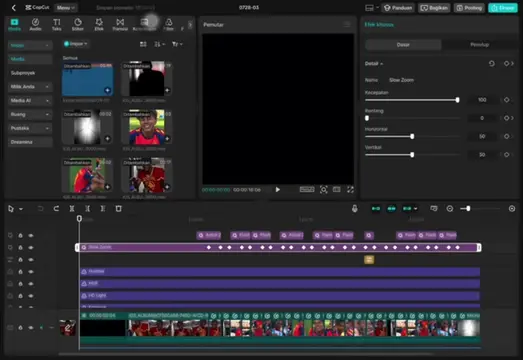Click the Bagikan button
The width and height of the screenshot is (523, 360).
(435, 8)
